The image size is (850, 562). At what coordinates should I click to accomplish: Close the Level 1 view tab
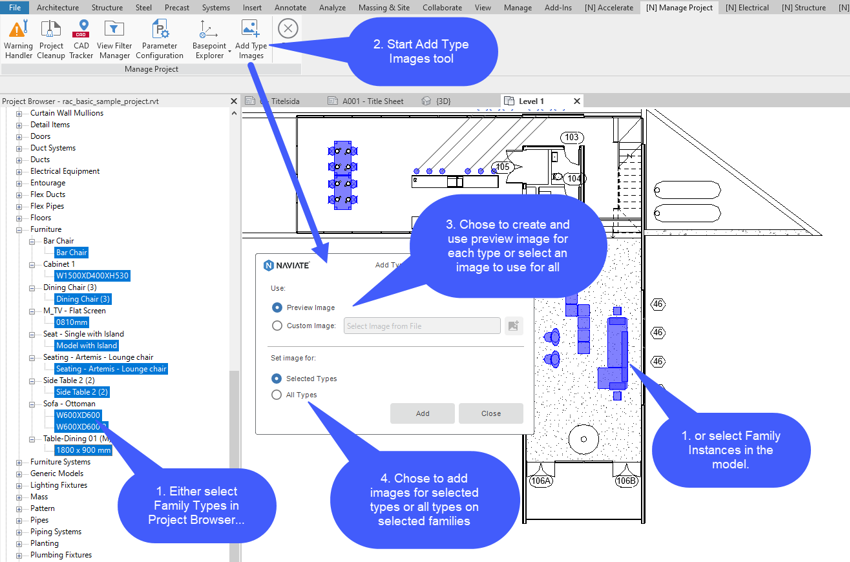click(x=577, y=101)
